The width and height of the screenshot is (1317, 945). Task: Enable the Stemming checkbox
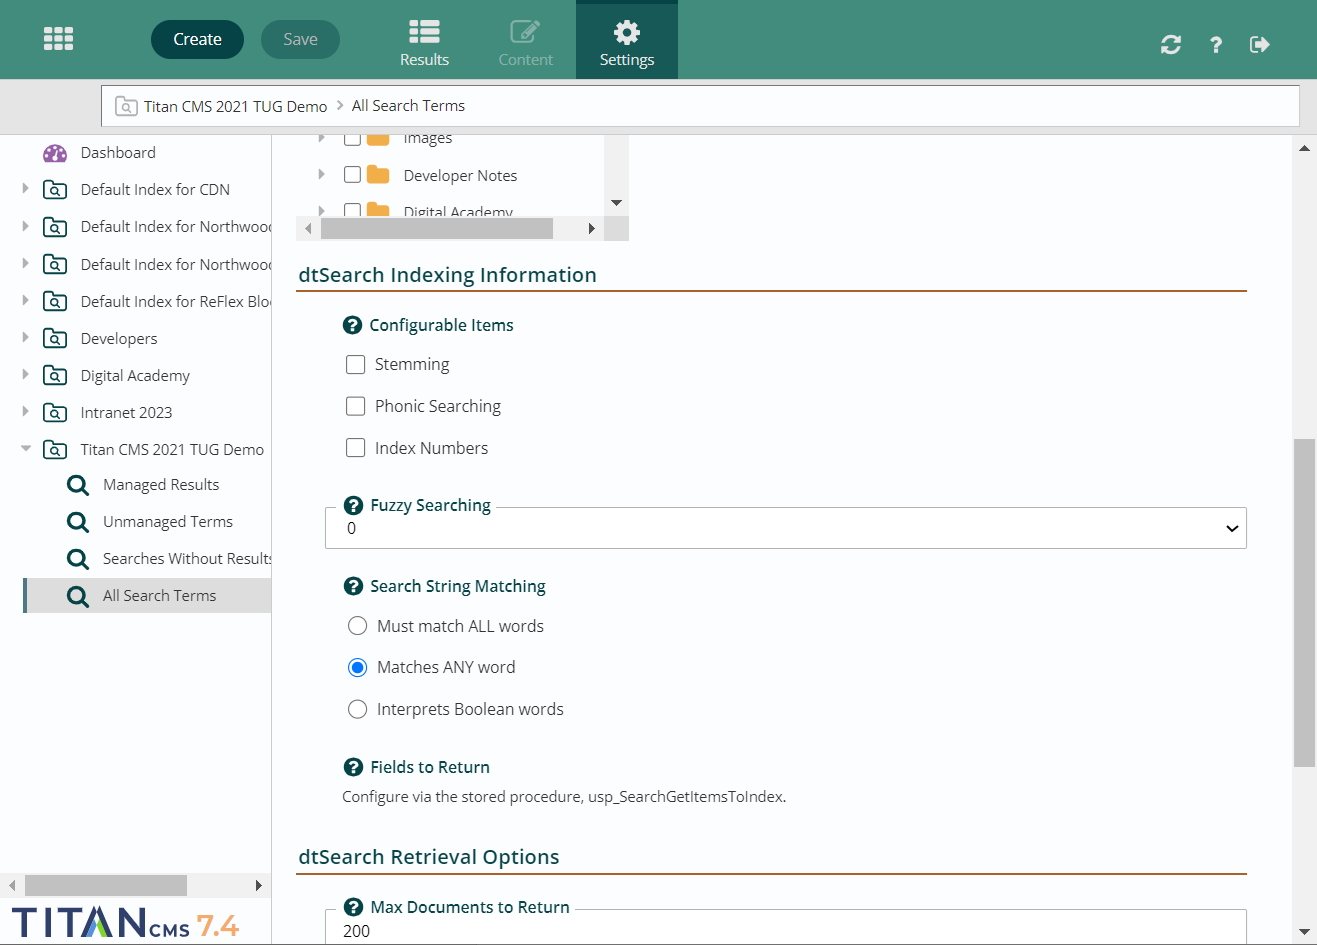click(355, 364)
